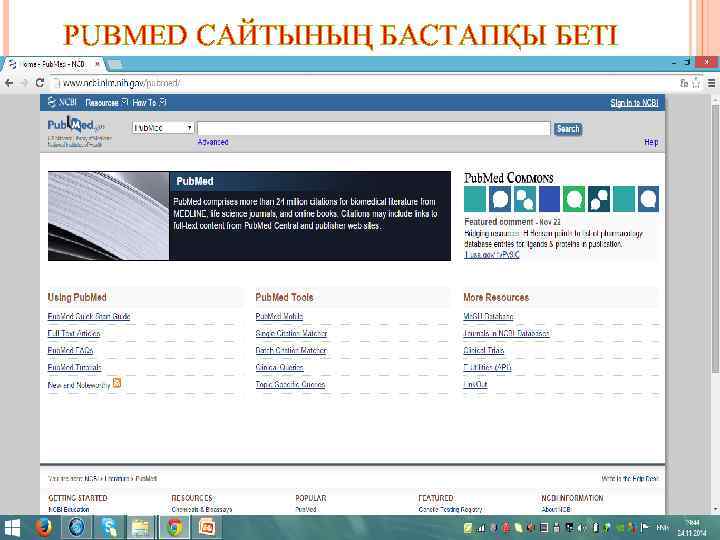720x540 pixels.
Task: Open the Full Text Articles link
Action: point(74,333)
